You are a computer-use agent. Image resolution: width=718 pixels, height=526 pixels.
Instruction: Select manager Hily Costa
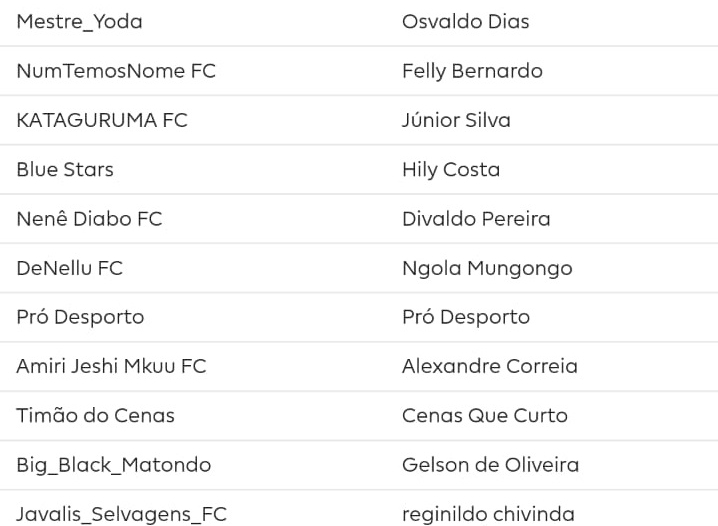pyautogui.click(x=451, y=170)
